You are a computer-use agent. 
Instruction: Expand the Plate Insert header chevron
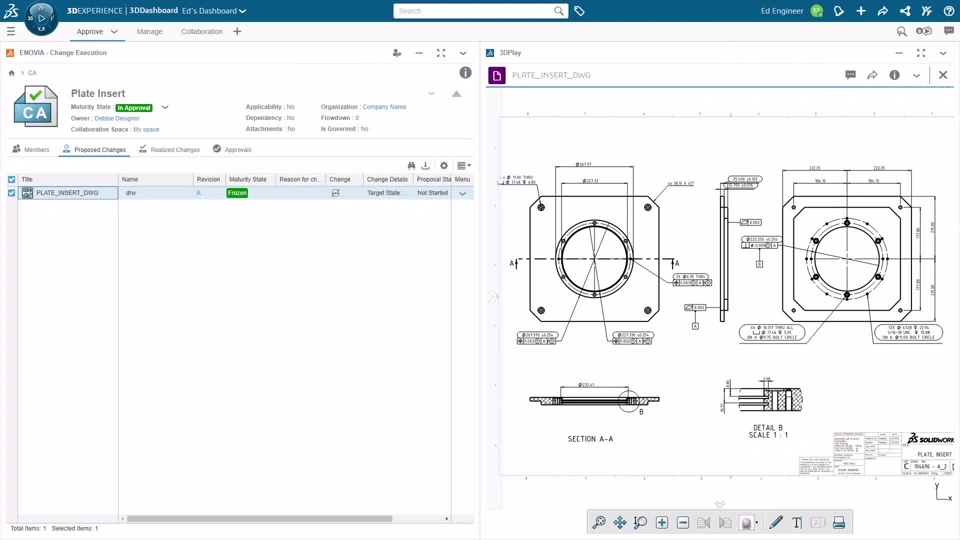pyautogui.click(x=432, y=94)
